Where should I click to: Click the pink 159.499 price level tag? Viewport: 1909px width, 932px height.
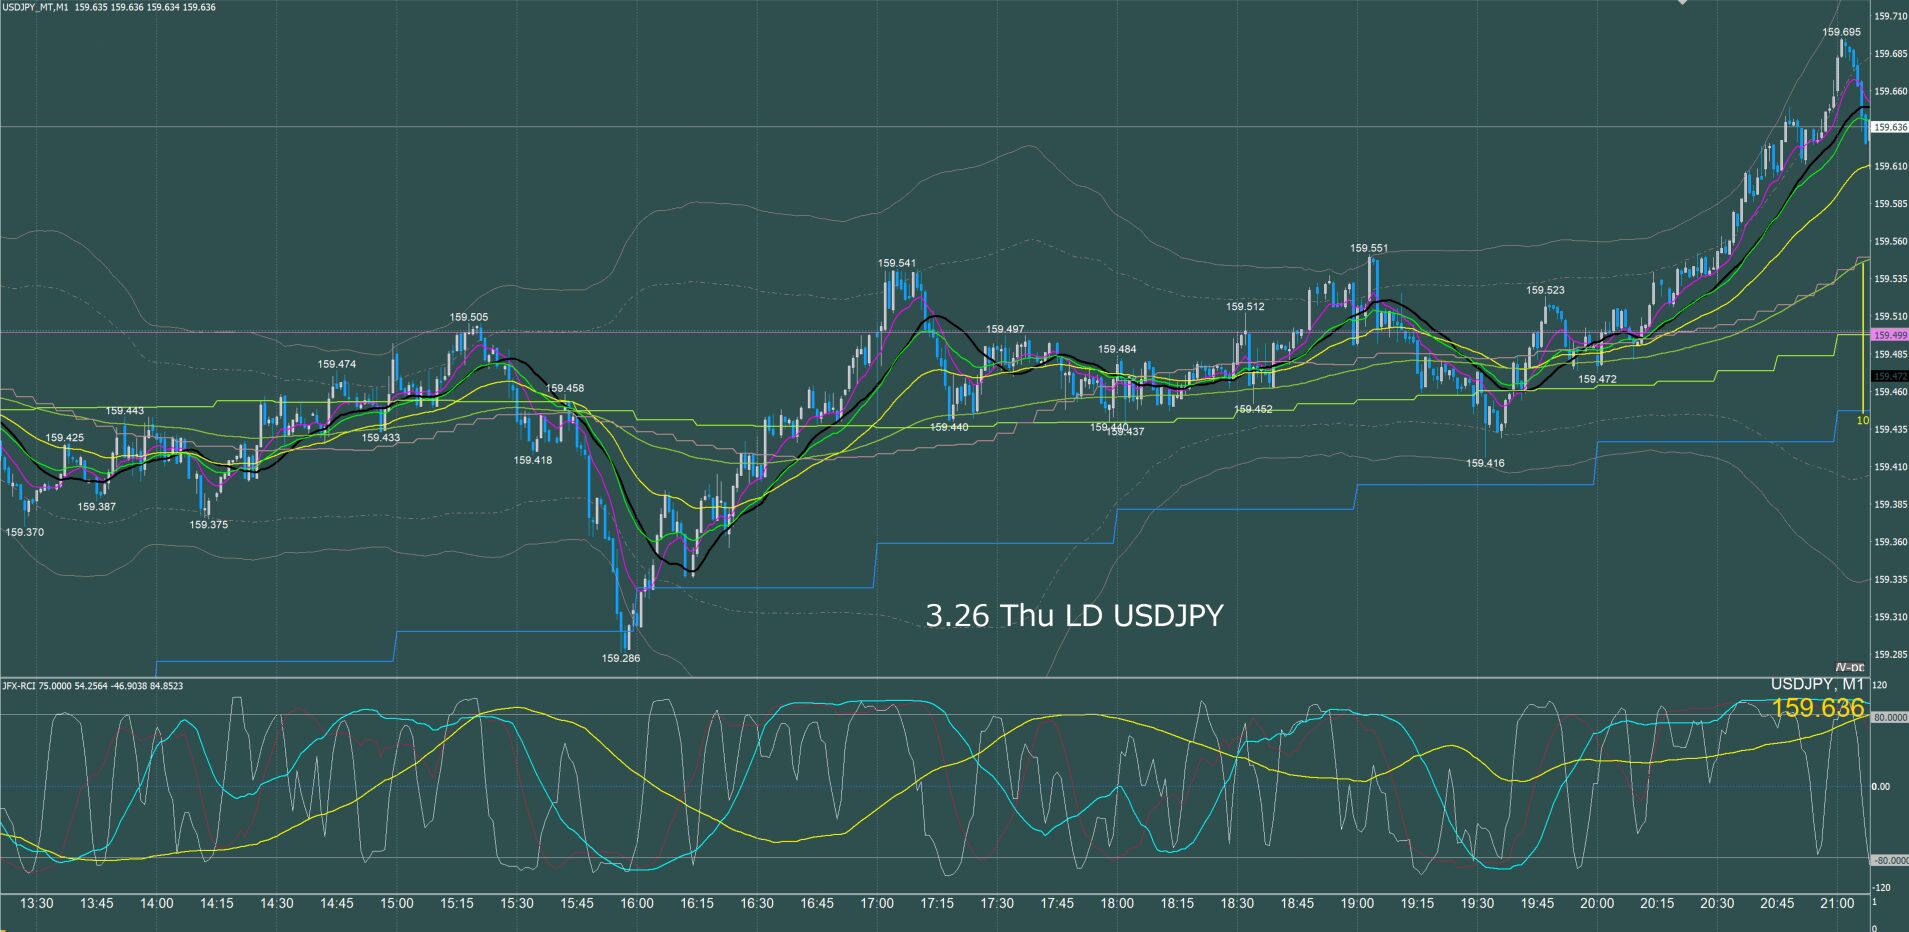(1889, 336)
